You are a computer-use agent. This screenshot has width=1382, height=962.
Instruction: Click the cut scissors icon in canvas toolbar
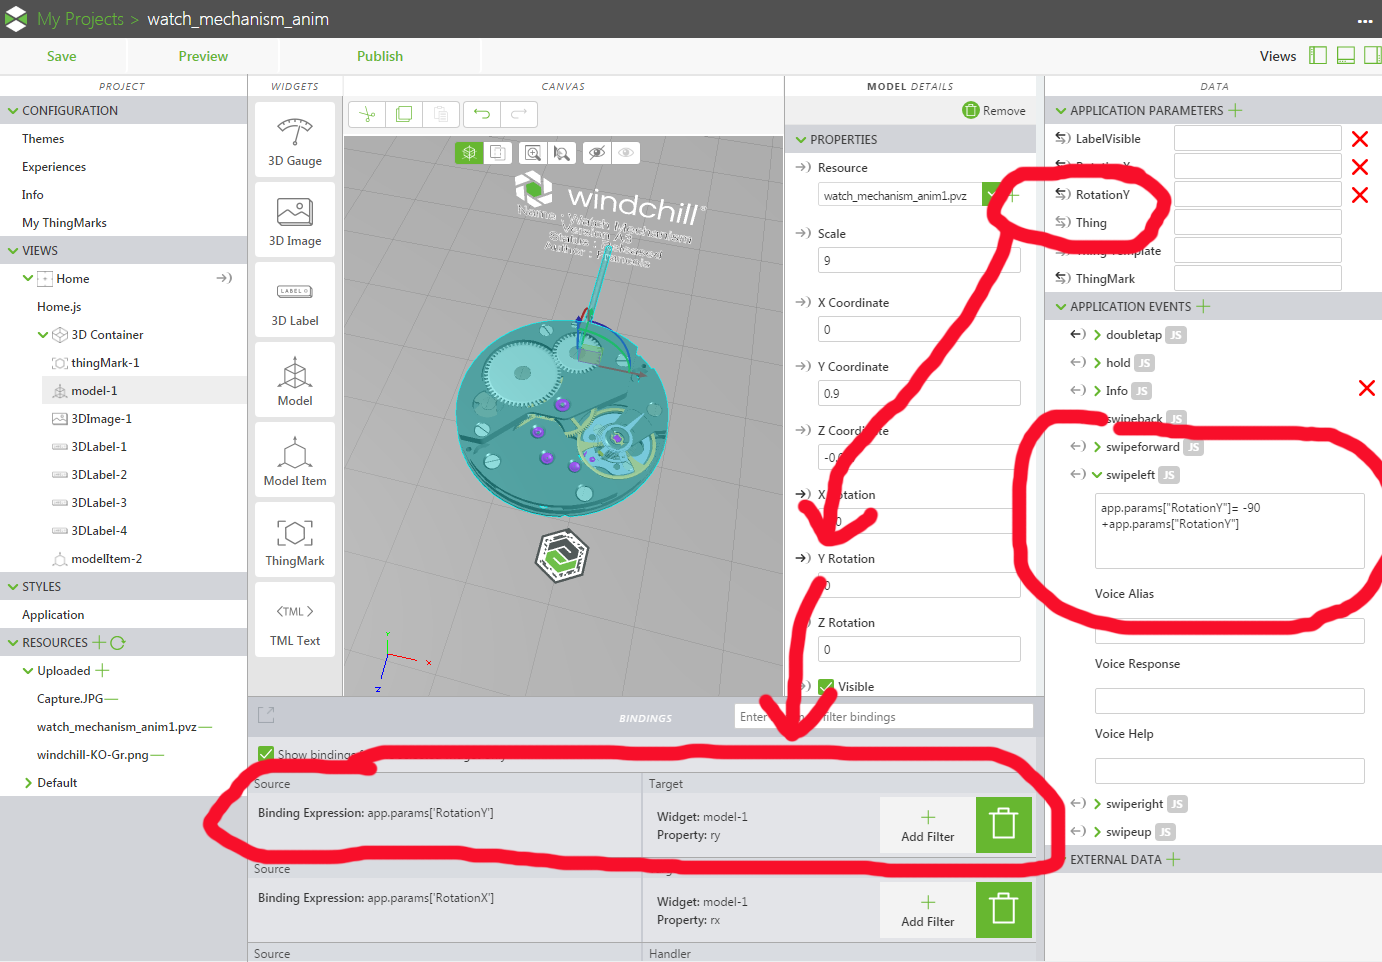tap(367, 114)
